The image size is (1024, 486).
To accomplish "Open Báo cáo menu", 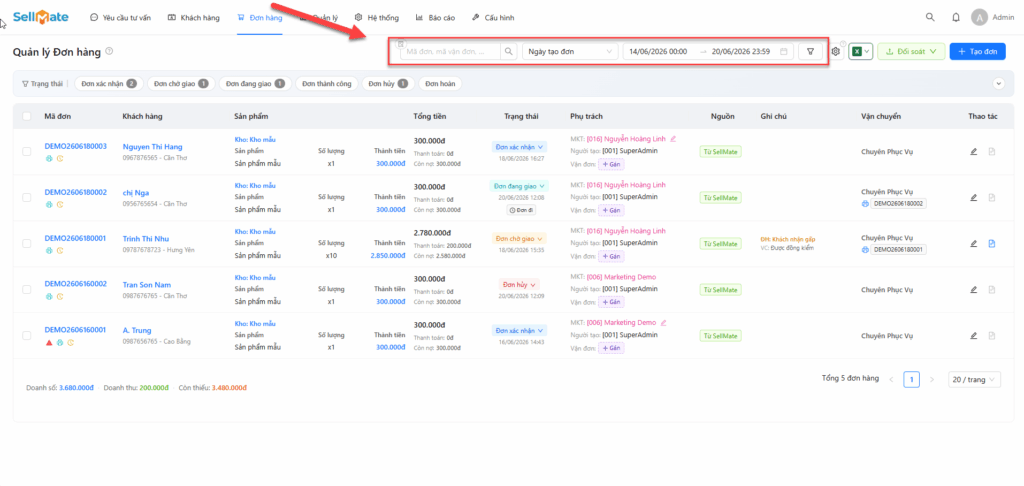I will [434, 18].
